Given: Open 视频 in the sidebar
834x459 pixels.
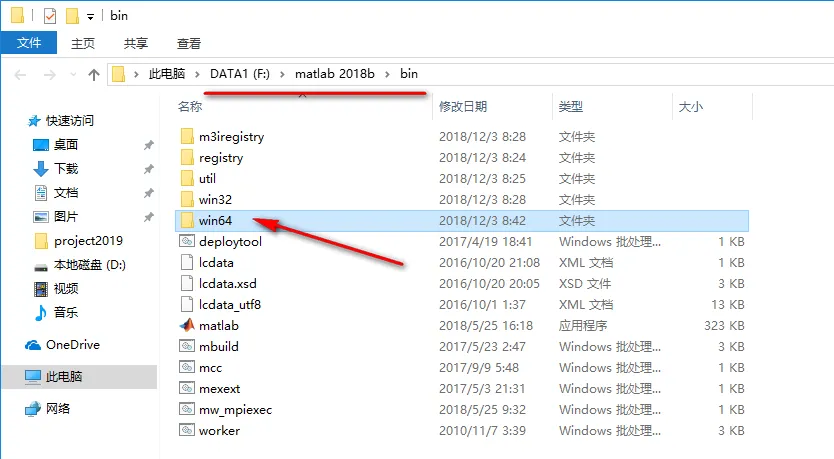Looking at the screenshot, I should tap(66, 289).
